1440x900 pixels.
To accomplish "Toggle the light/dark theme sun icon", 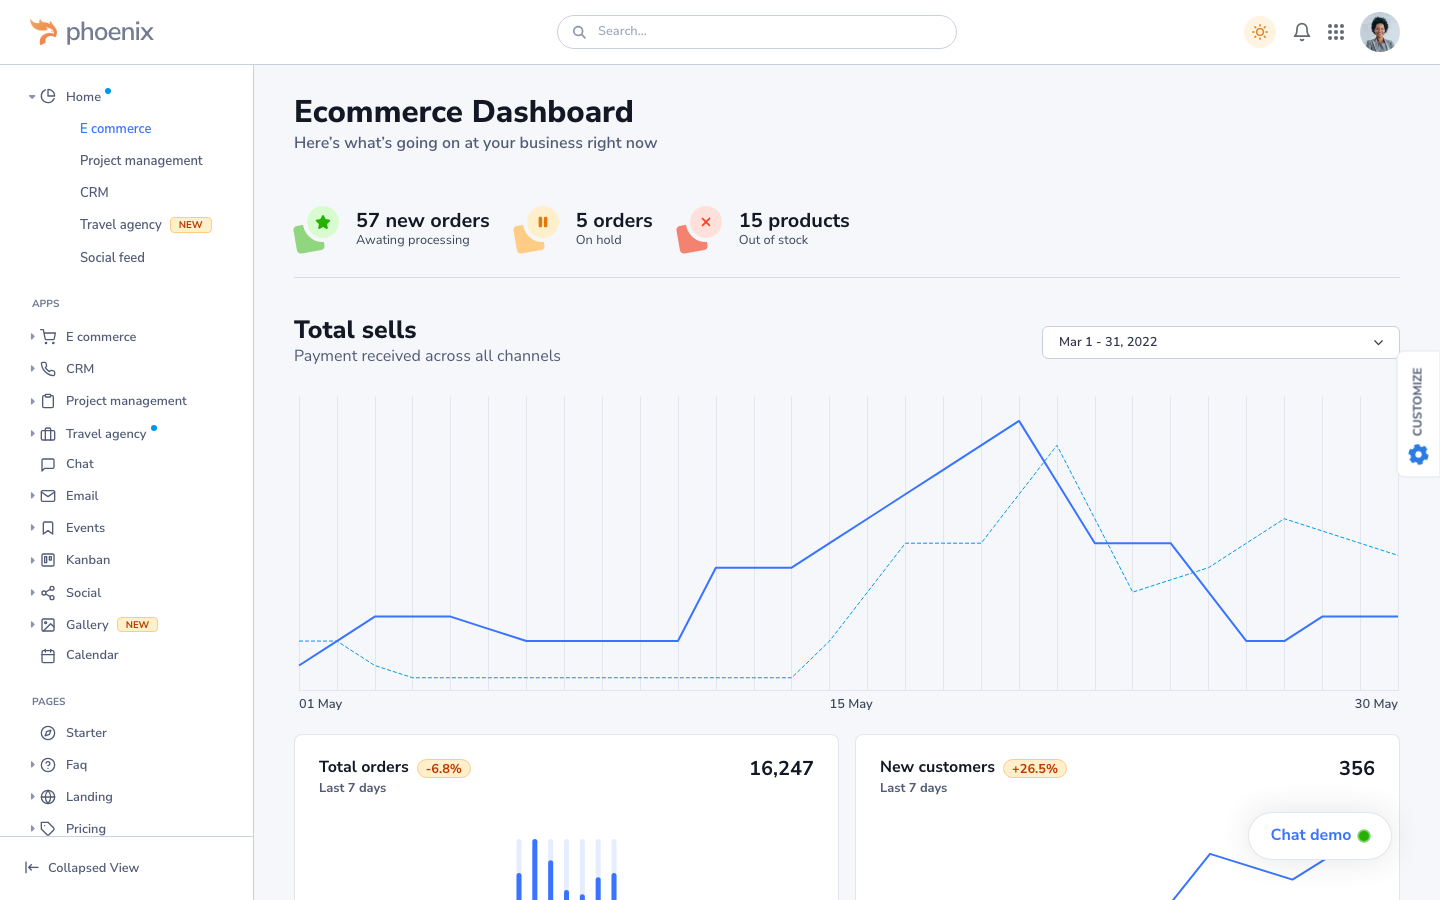I will pos(1259,32).
